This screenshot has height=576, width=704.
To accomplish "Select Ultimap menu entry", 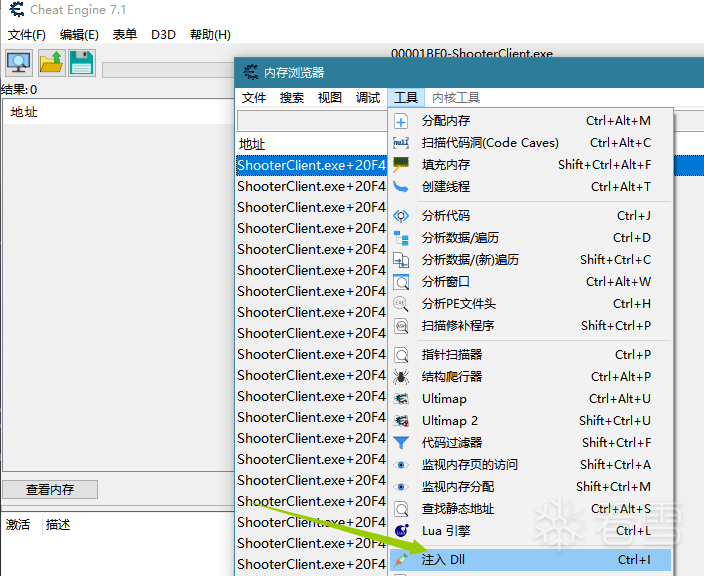I will 530,399.
